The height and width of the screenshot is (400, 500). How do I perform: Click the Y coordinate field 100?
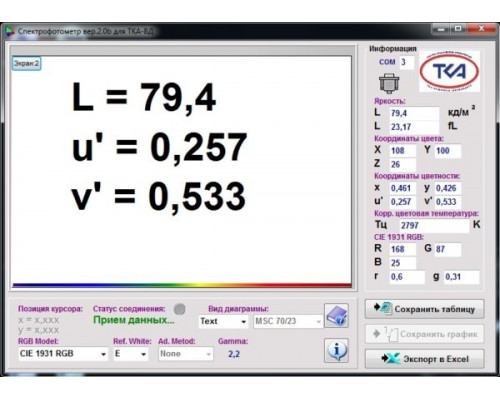point(448,151)
